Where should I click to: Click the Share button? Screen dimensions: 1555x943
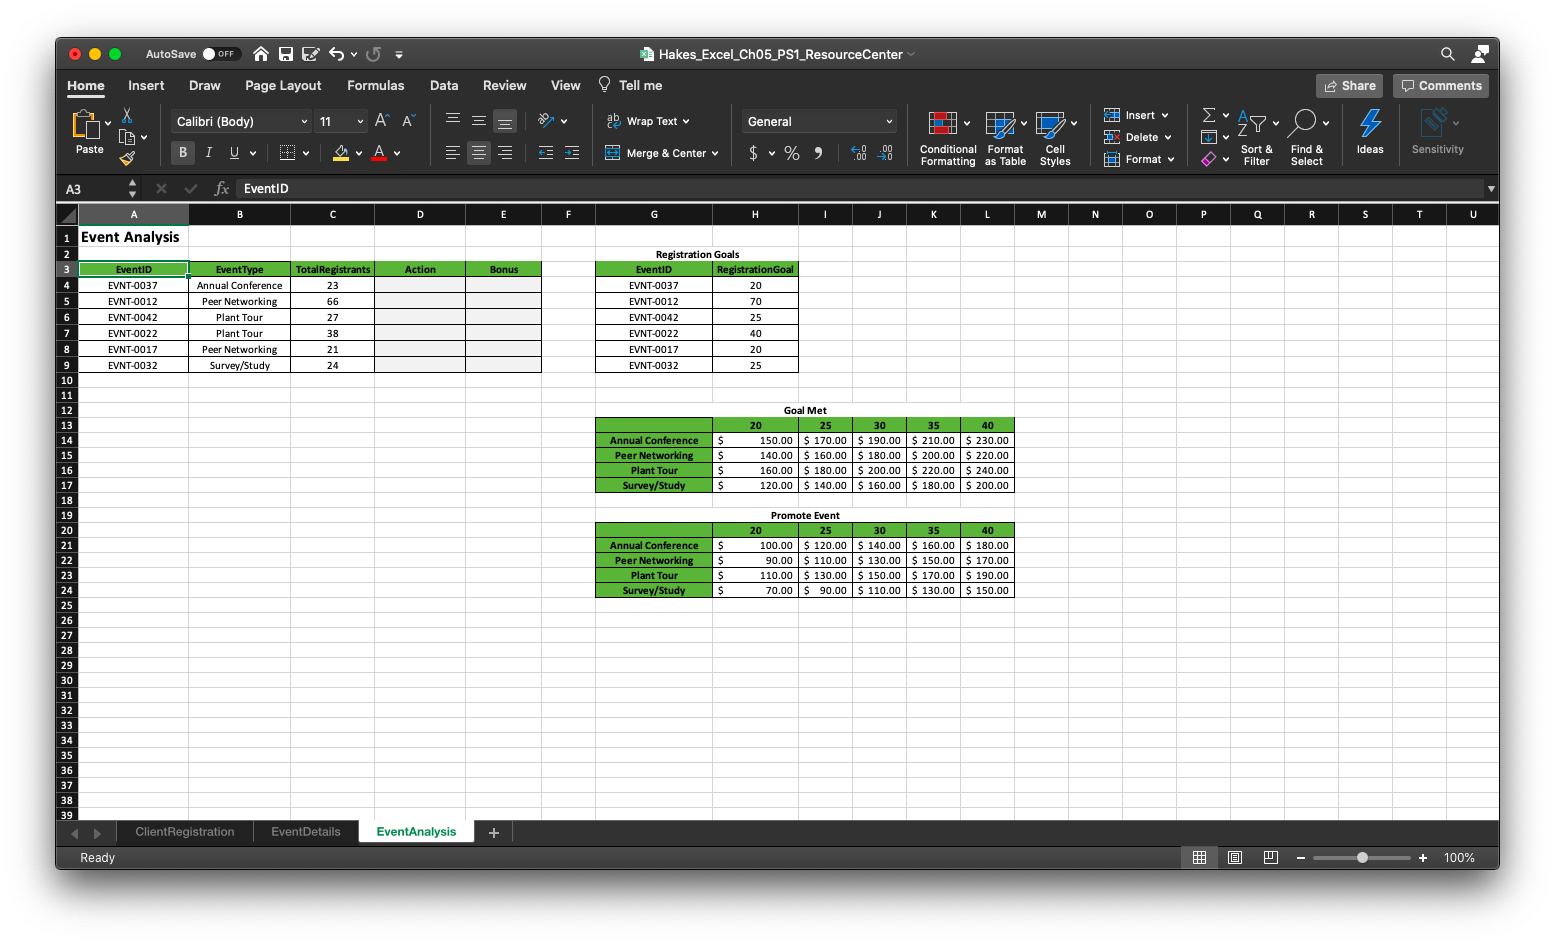[x=1350, y=86]
